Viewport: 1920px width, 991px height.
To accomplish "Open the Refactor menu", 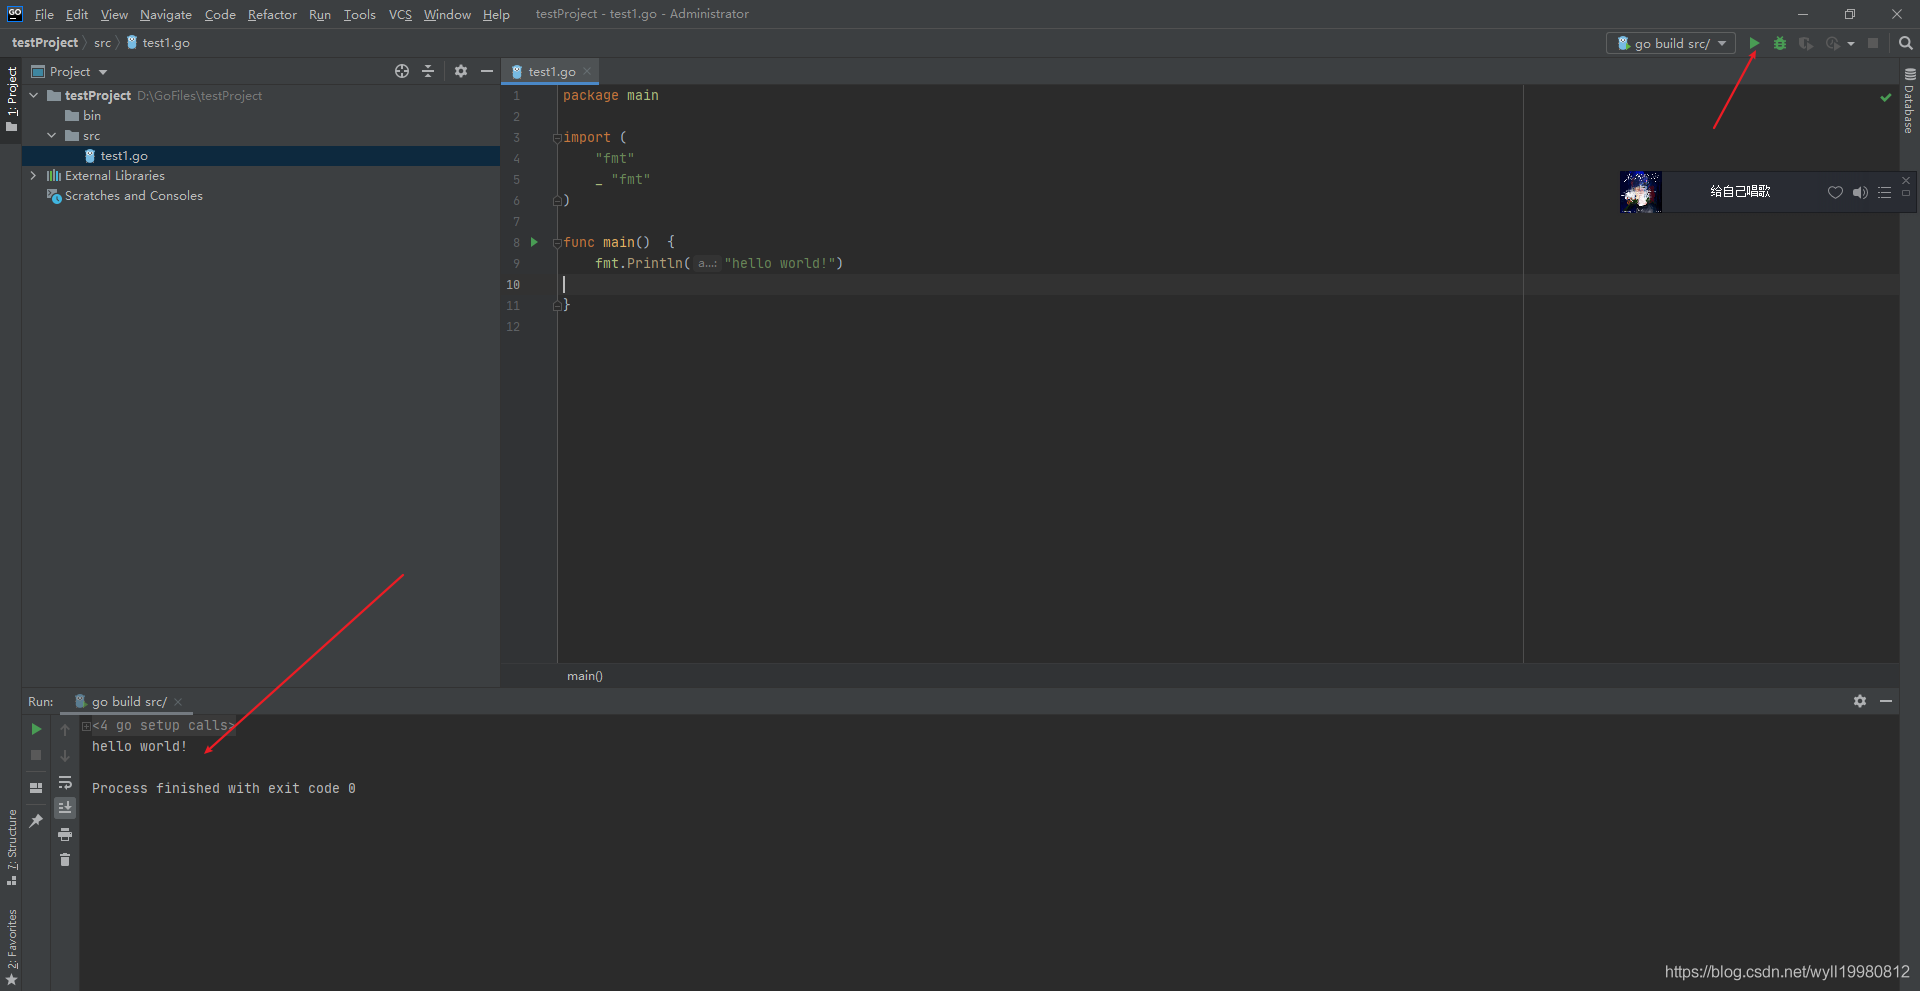I will coord(272,14).
